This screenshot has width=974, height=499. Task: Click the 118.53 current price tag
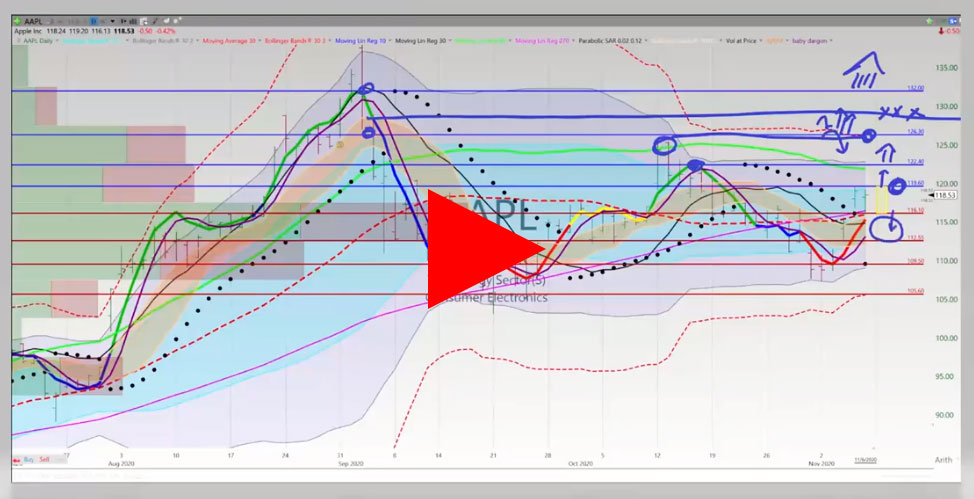point(944,195)
